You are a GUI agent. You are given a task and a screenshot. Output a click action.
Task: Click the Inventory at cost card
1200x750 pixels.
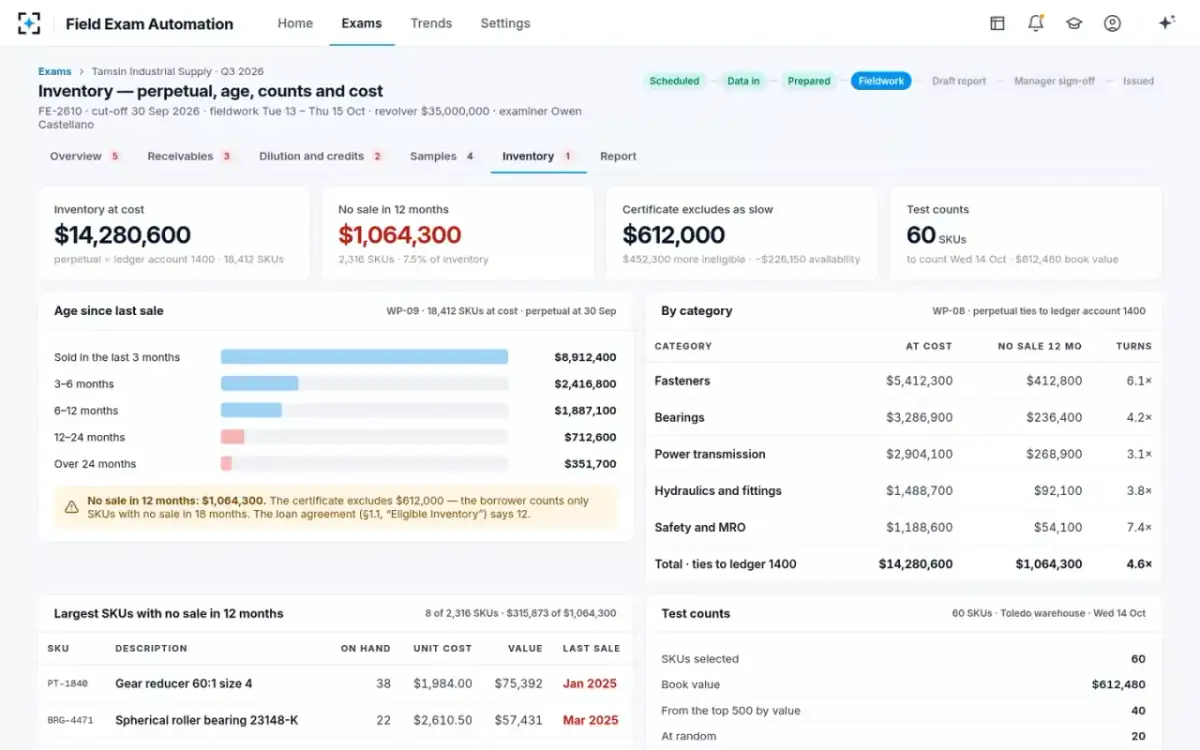coord(174,233)
